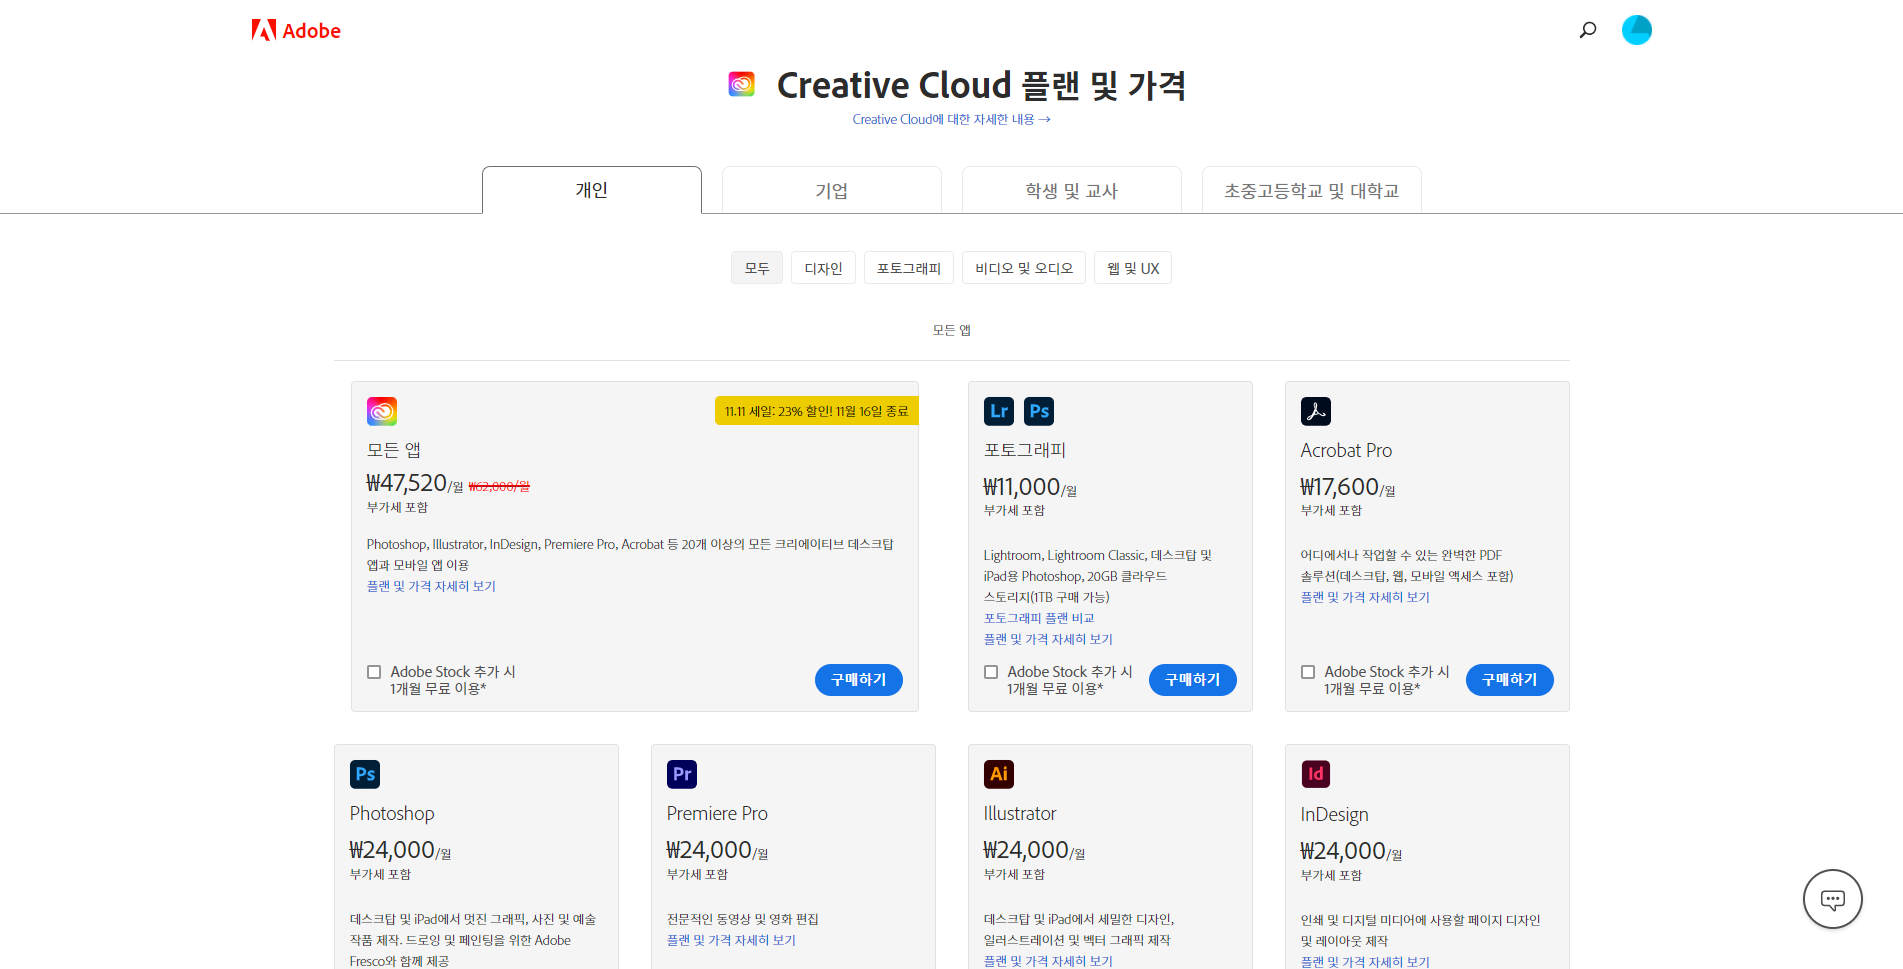The width and height of the screenshot is (1903, 969).
Task: Switch to the 학생 및 교사 tab
Action: pos(1072,190)
